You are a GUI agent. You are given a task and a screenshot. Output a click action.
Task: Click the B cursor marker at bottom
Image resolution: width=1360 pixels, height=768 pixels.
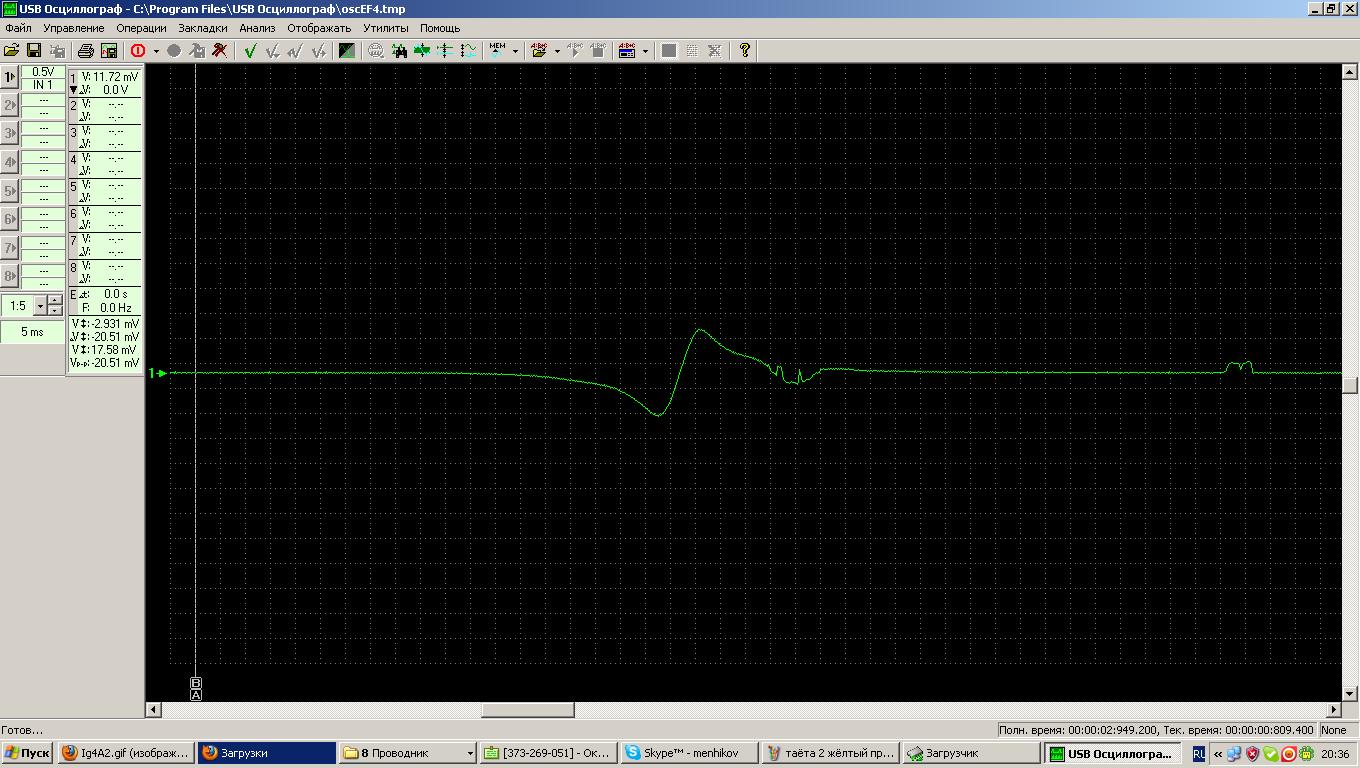[196, 683]
